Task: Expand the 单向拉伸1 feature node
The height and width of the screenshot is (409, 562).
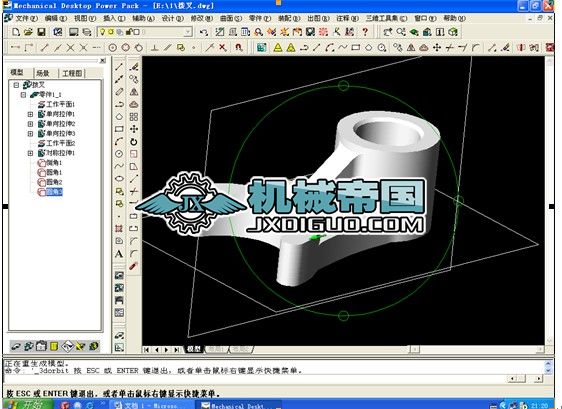Action: coord(30,114)
